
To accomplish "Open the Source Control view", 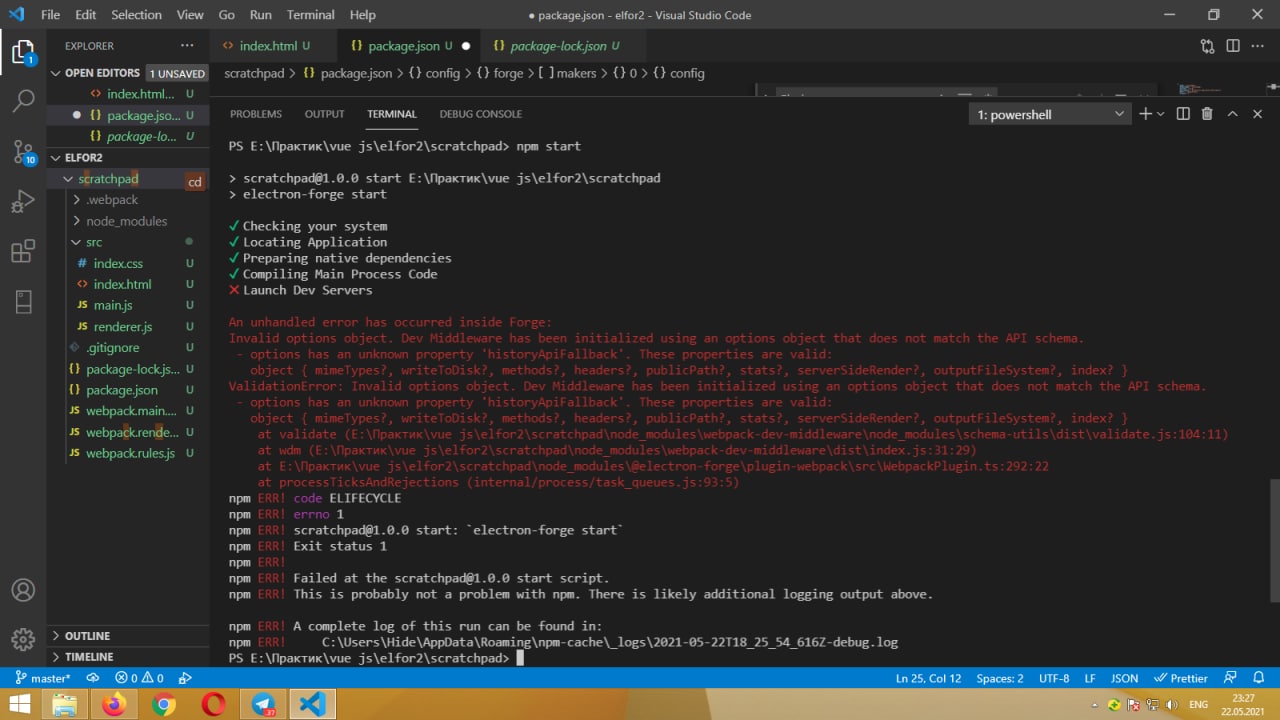I will click(22, 151).
